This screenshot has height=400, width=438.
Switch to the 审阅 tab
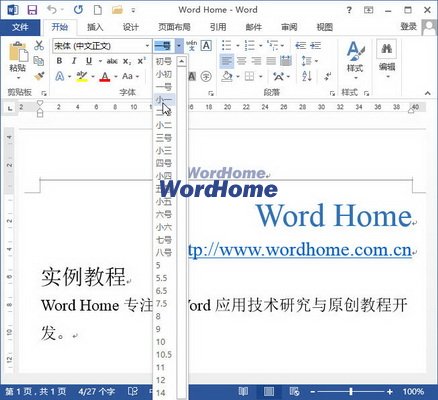point(289,27)
